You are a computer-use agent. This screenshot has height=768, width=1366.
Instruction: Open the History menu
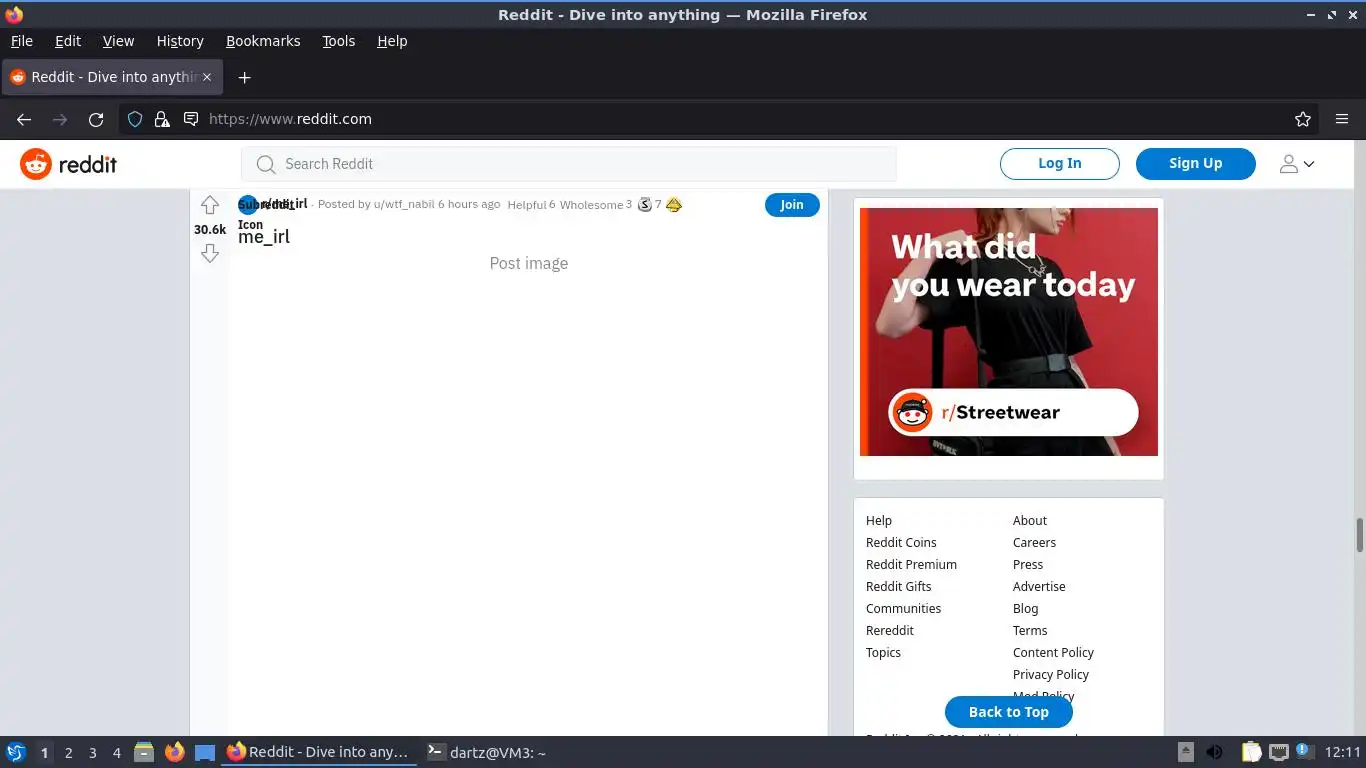[x=180, y=41]
